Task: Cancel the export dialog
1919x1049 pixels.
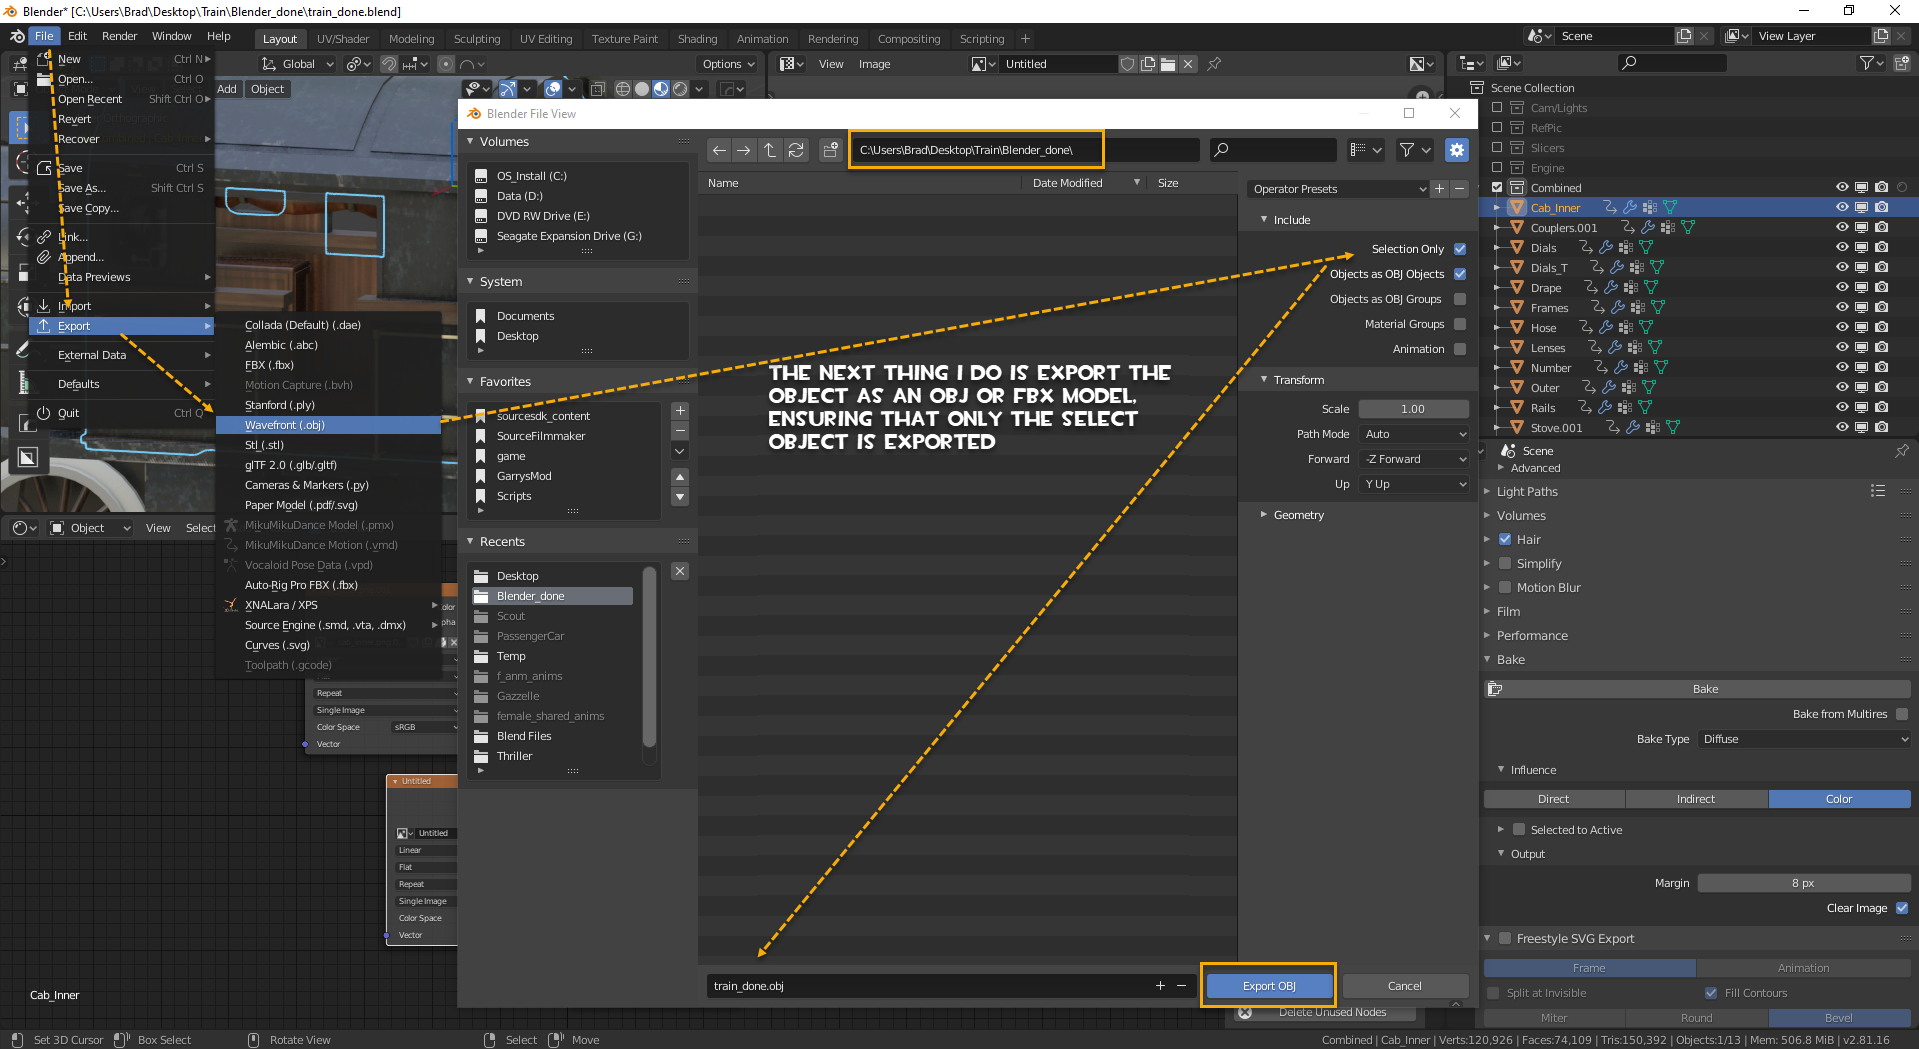Action: 1404,986
